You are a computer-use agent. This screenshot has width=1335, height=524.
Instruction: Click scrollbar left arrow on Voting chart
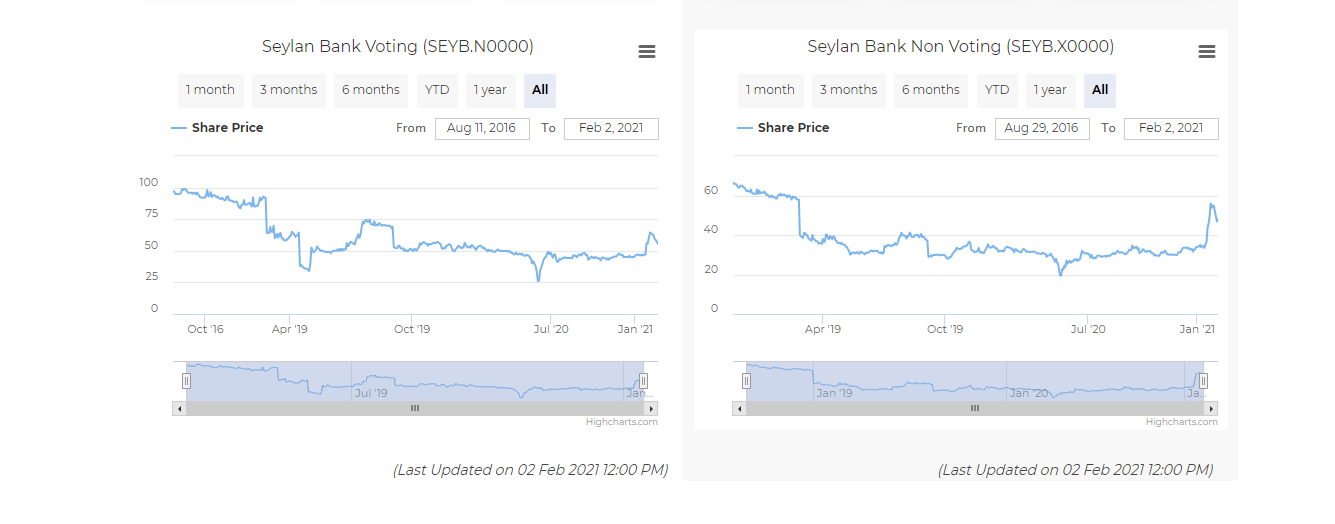point(179,408)
